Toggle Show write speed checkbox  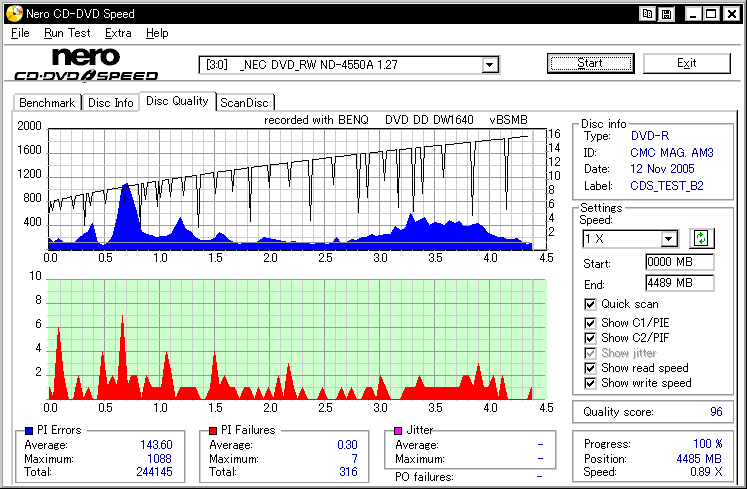[x=590, y=383]
